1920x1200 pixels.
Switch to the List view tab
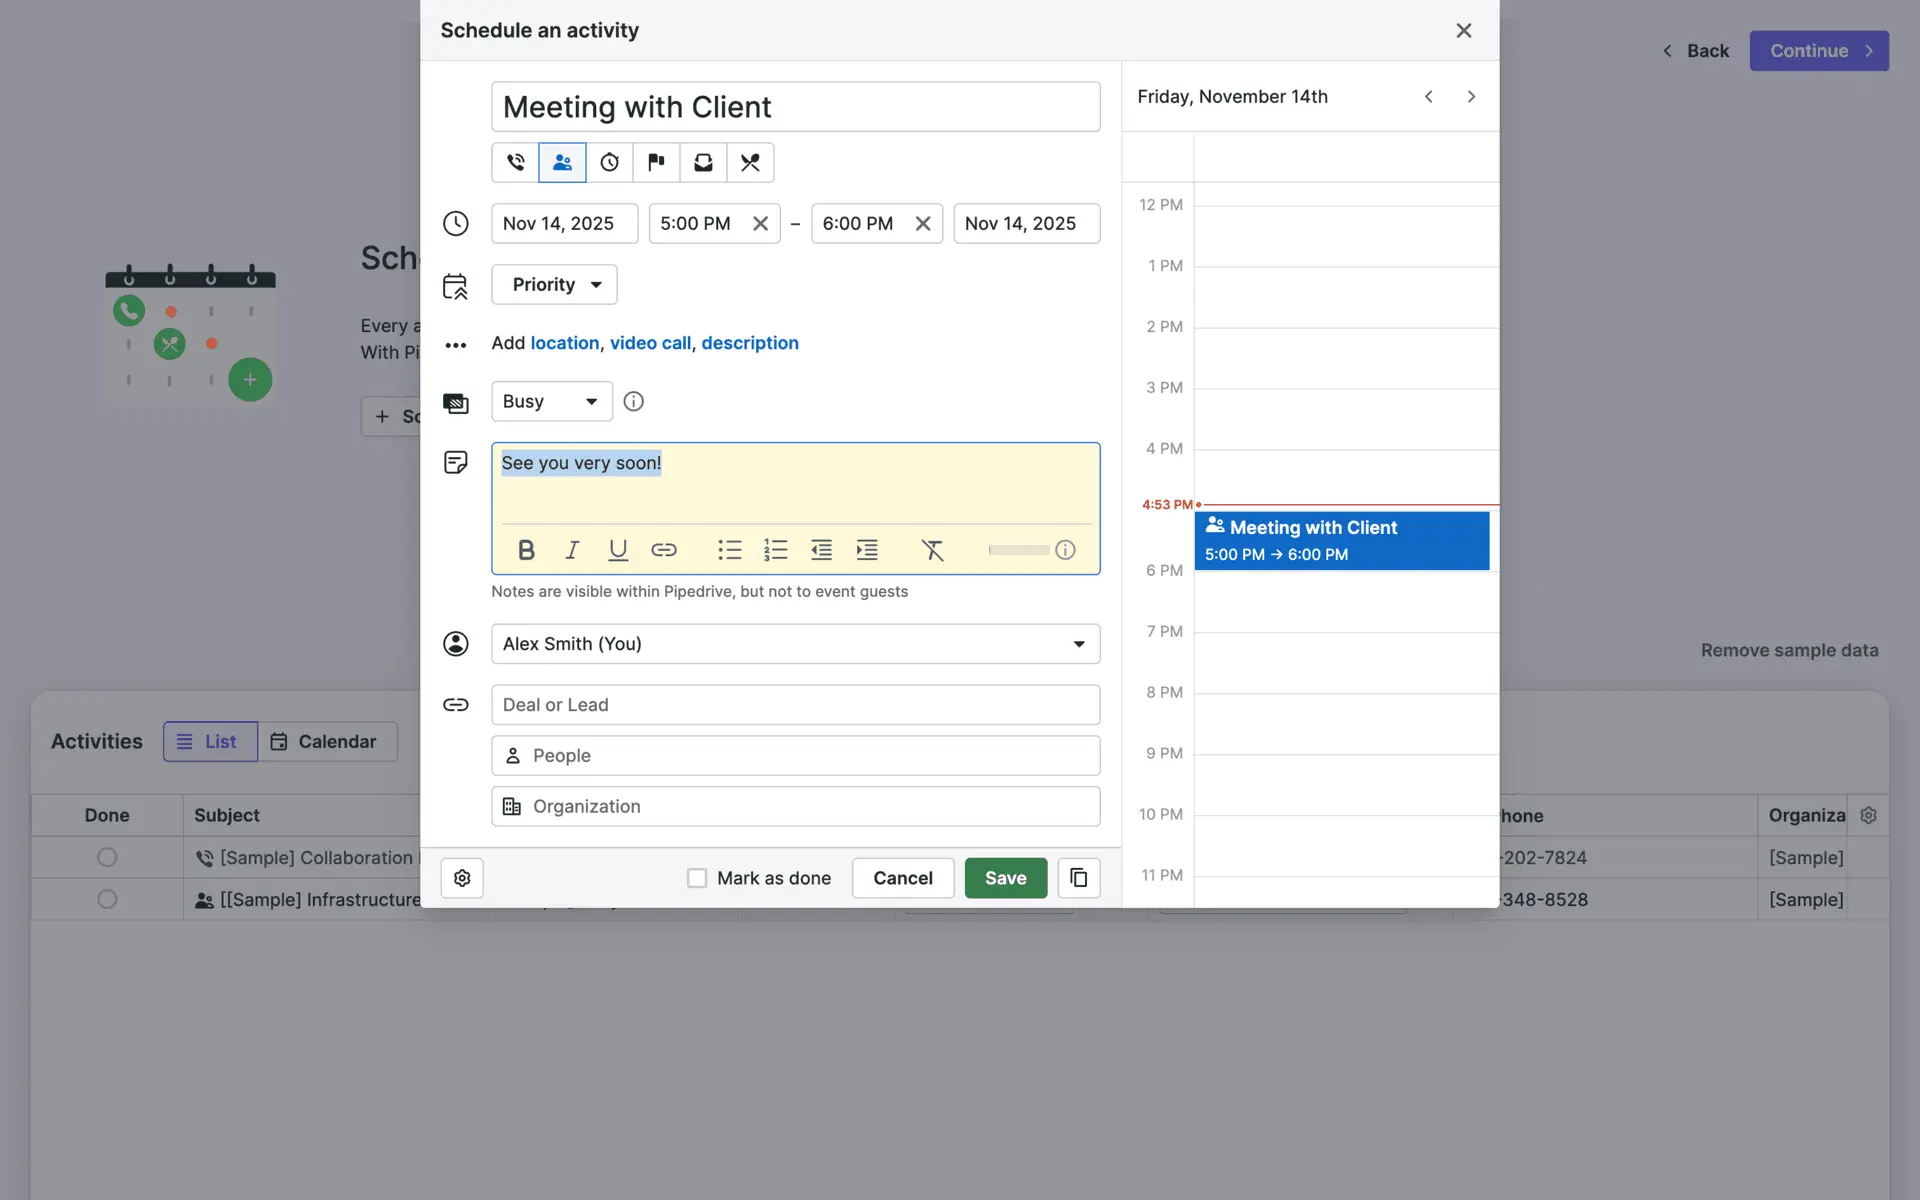(x=210, y=742)
